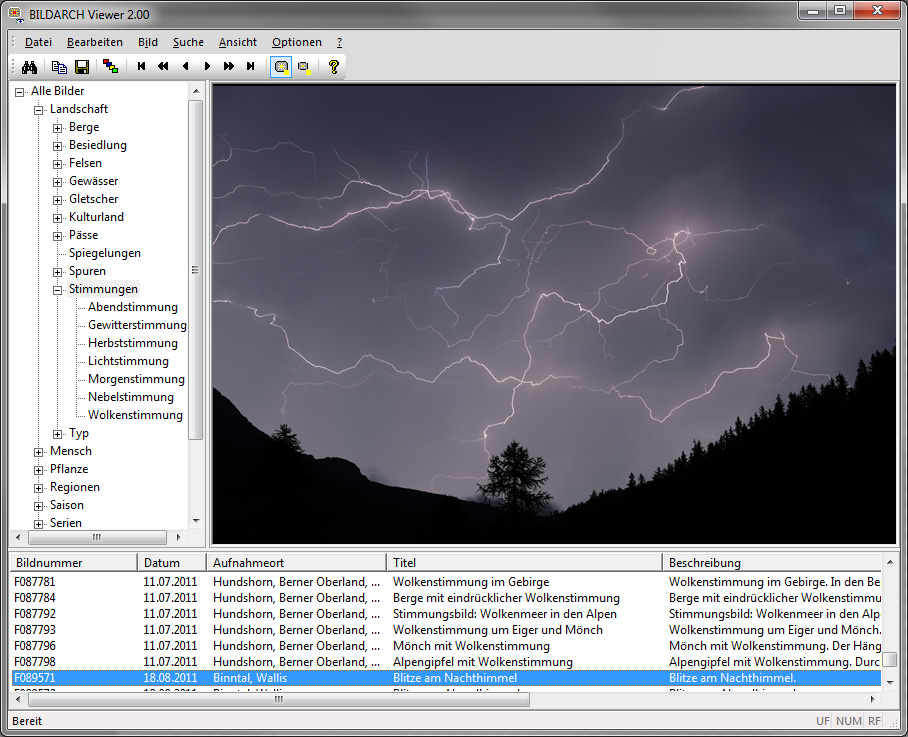908x737 pixels.
Task: Open the ? help menu
Action: coord(339,42)
